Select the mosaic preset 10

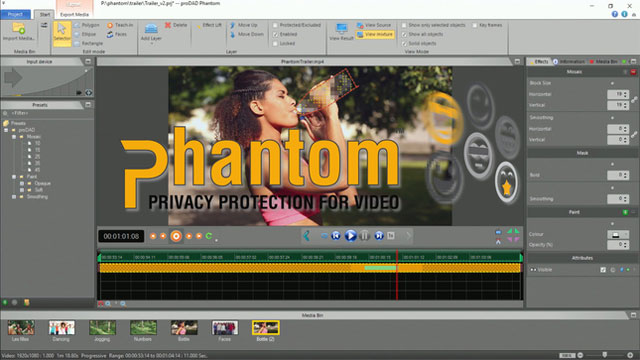pos(37,143)
